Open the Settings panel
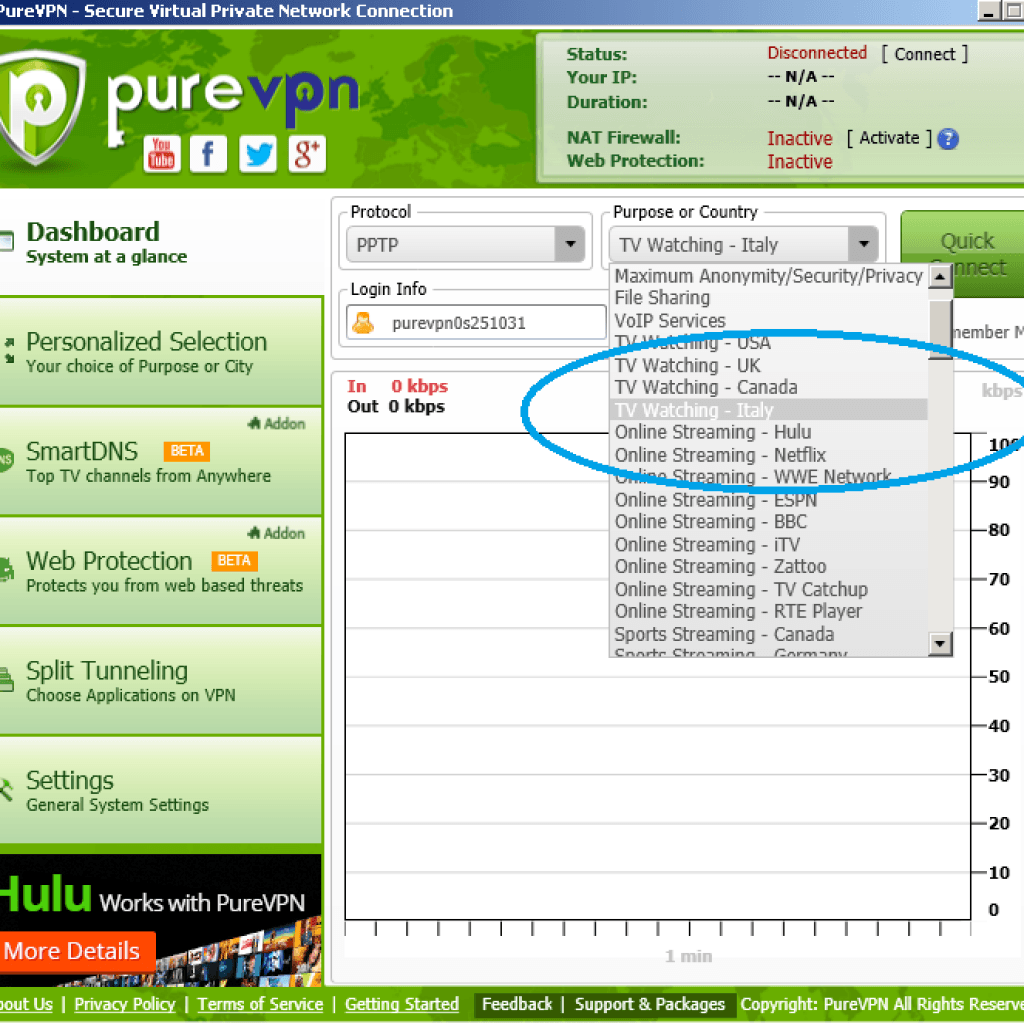The image size is (1024, 1024). click(x=161, y=791)
